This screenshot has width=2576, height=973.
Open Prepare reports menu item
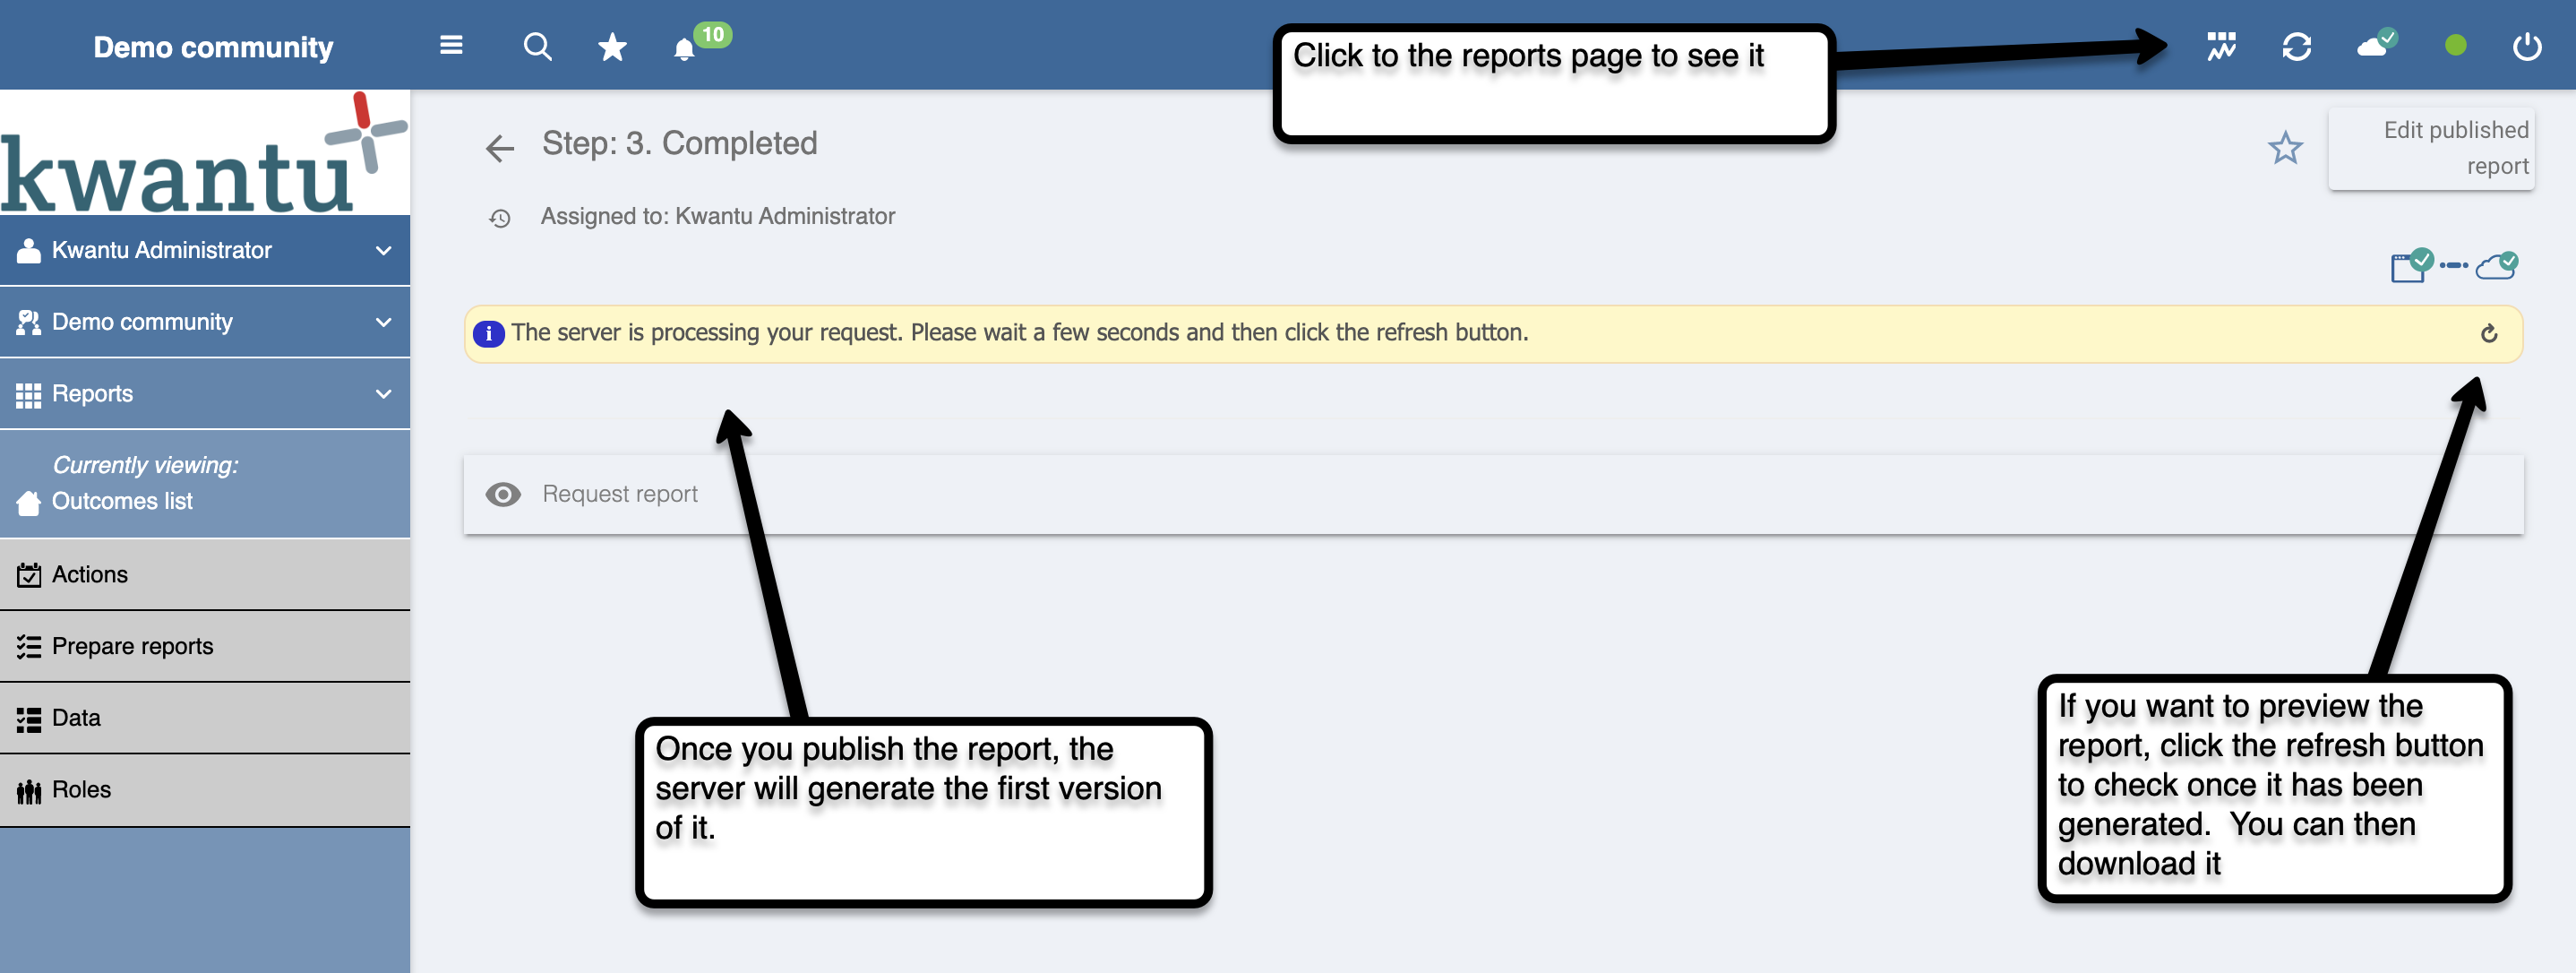132,646
